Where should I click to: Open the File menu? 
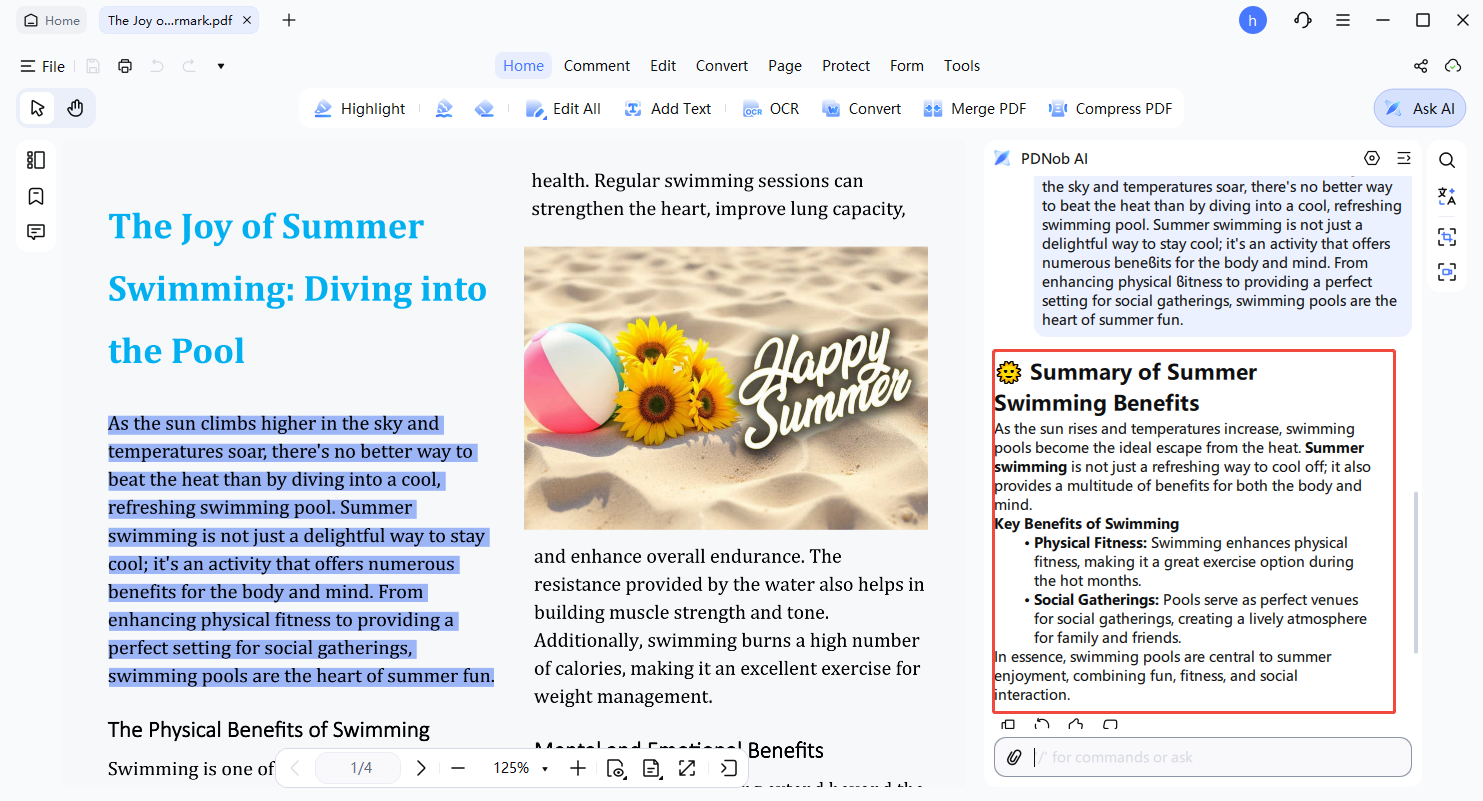click(43, 66)
